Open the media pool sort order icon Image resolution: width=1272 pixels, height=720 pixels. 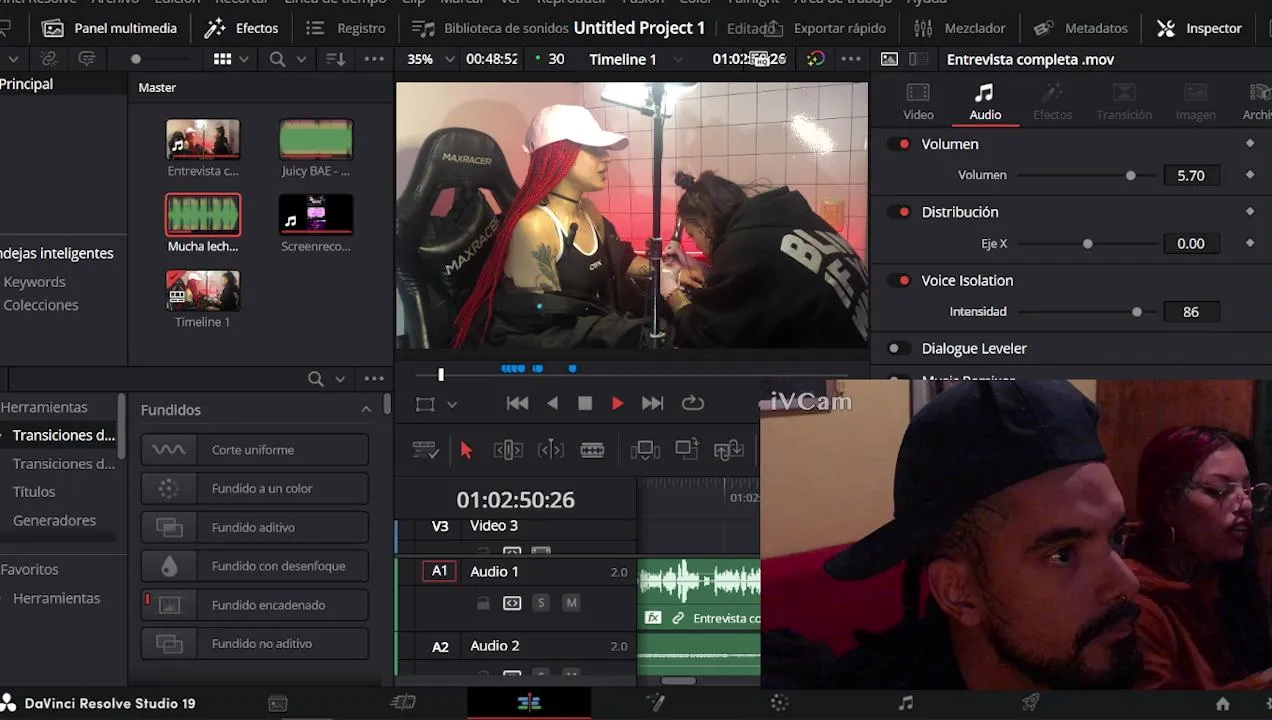(x=336, y=59)
